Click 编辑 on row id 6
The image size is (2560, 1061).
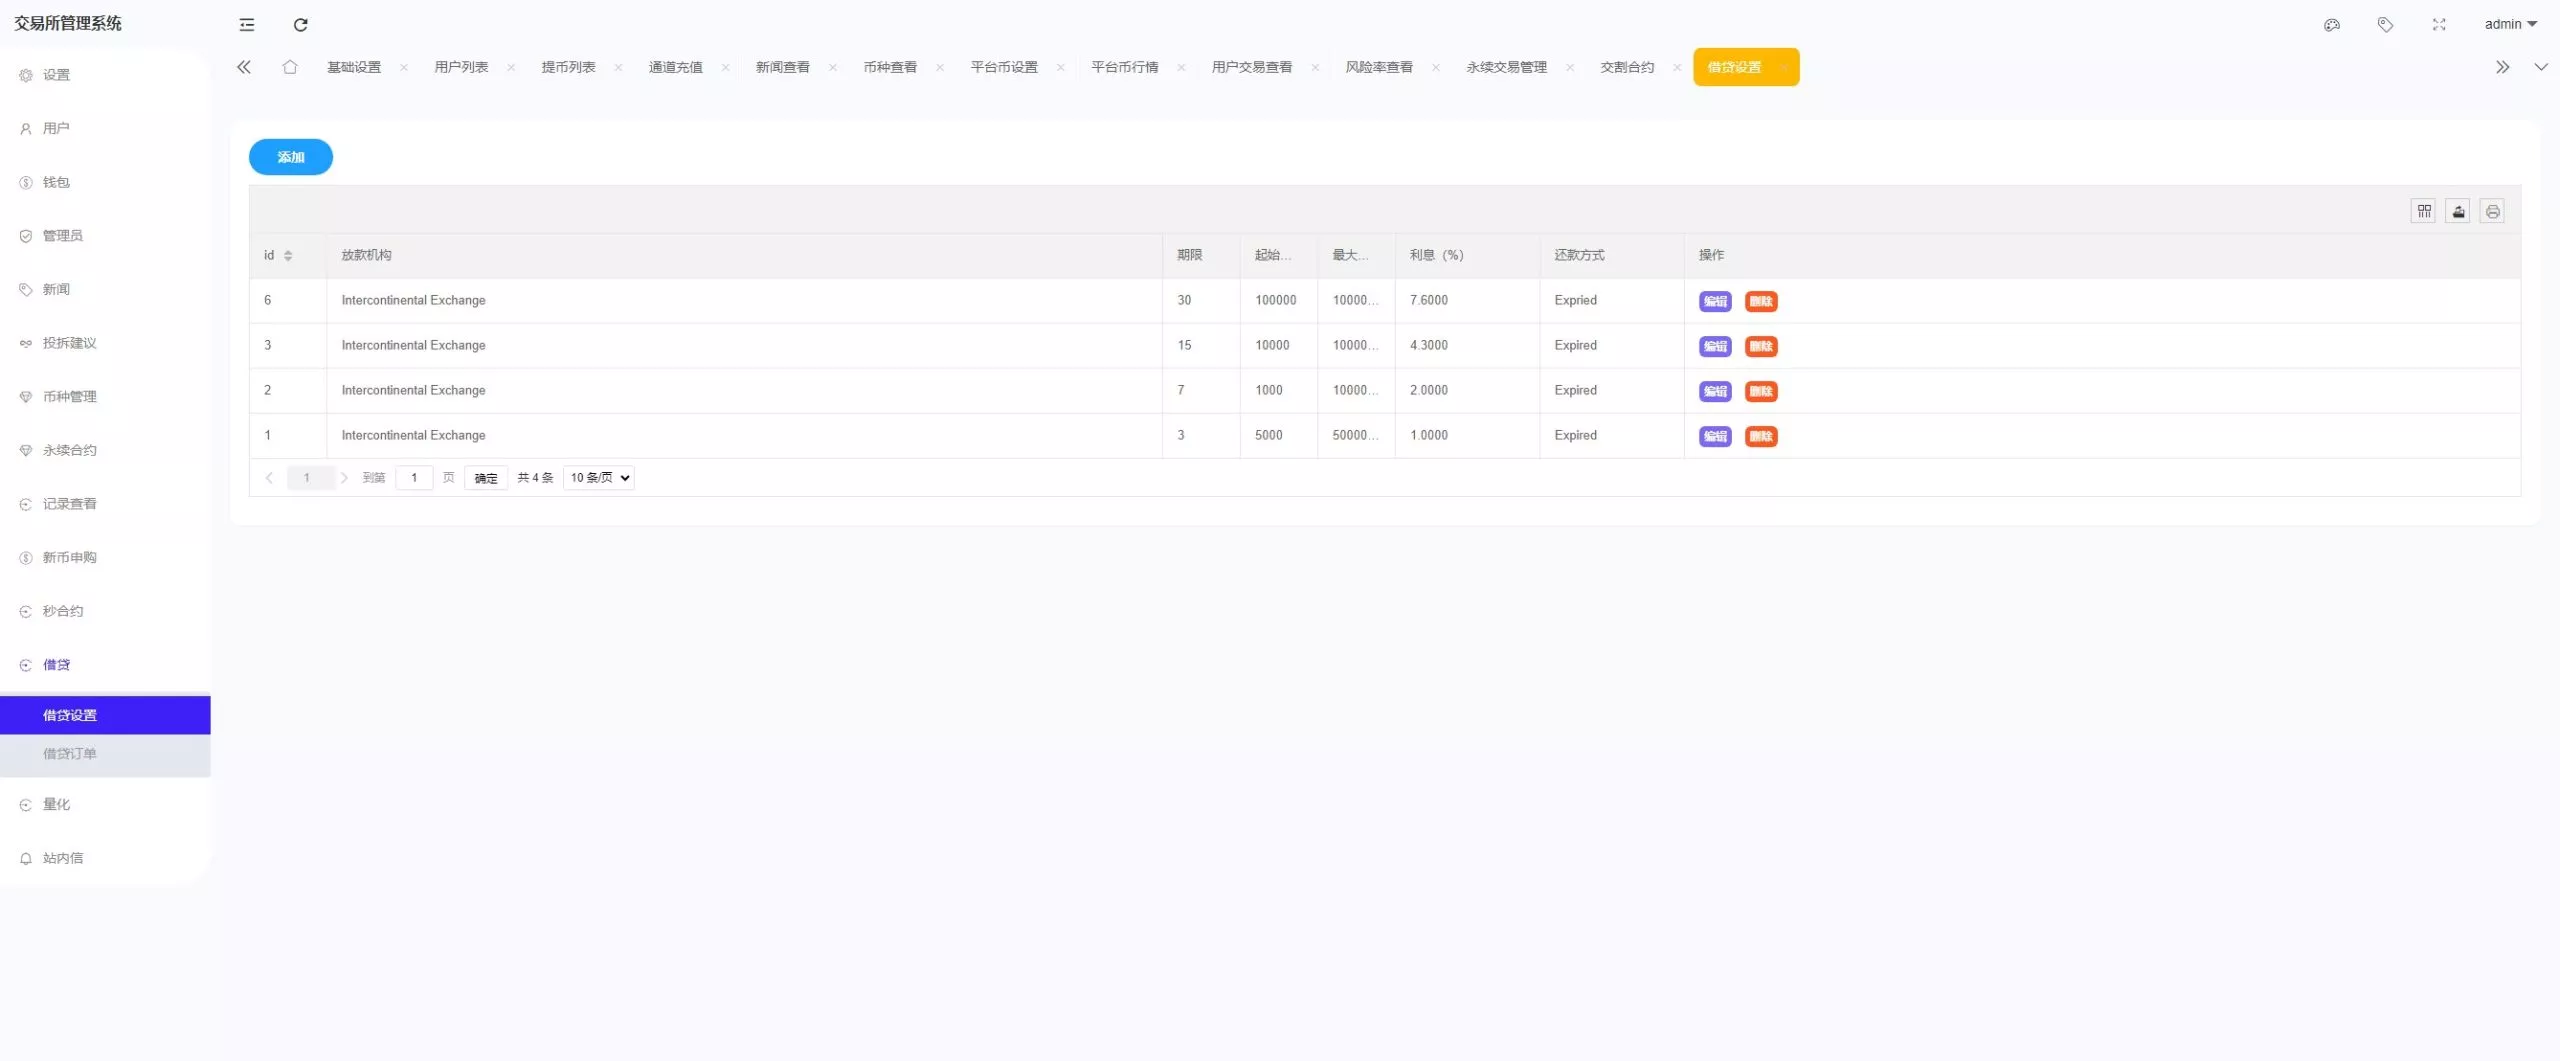(x=1714, y=301)
